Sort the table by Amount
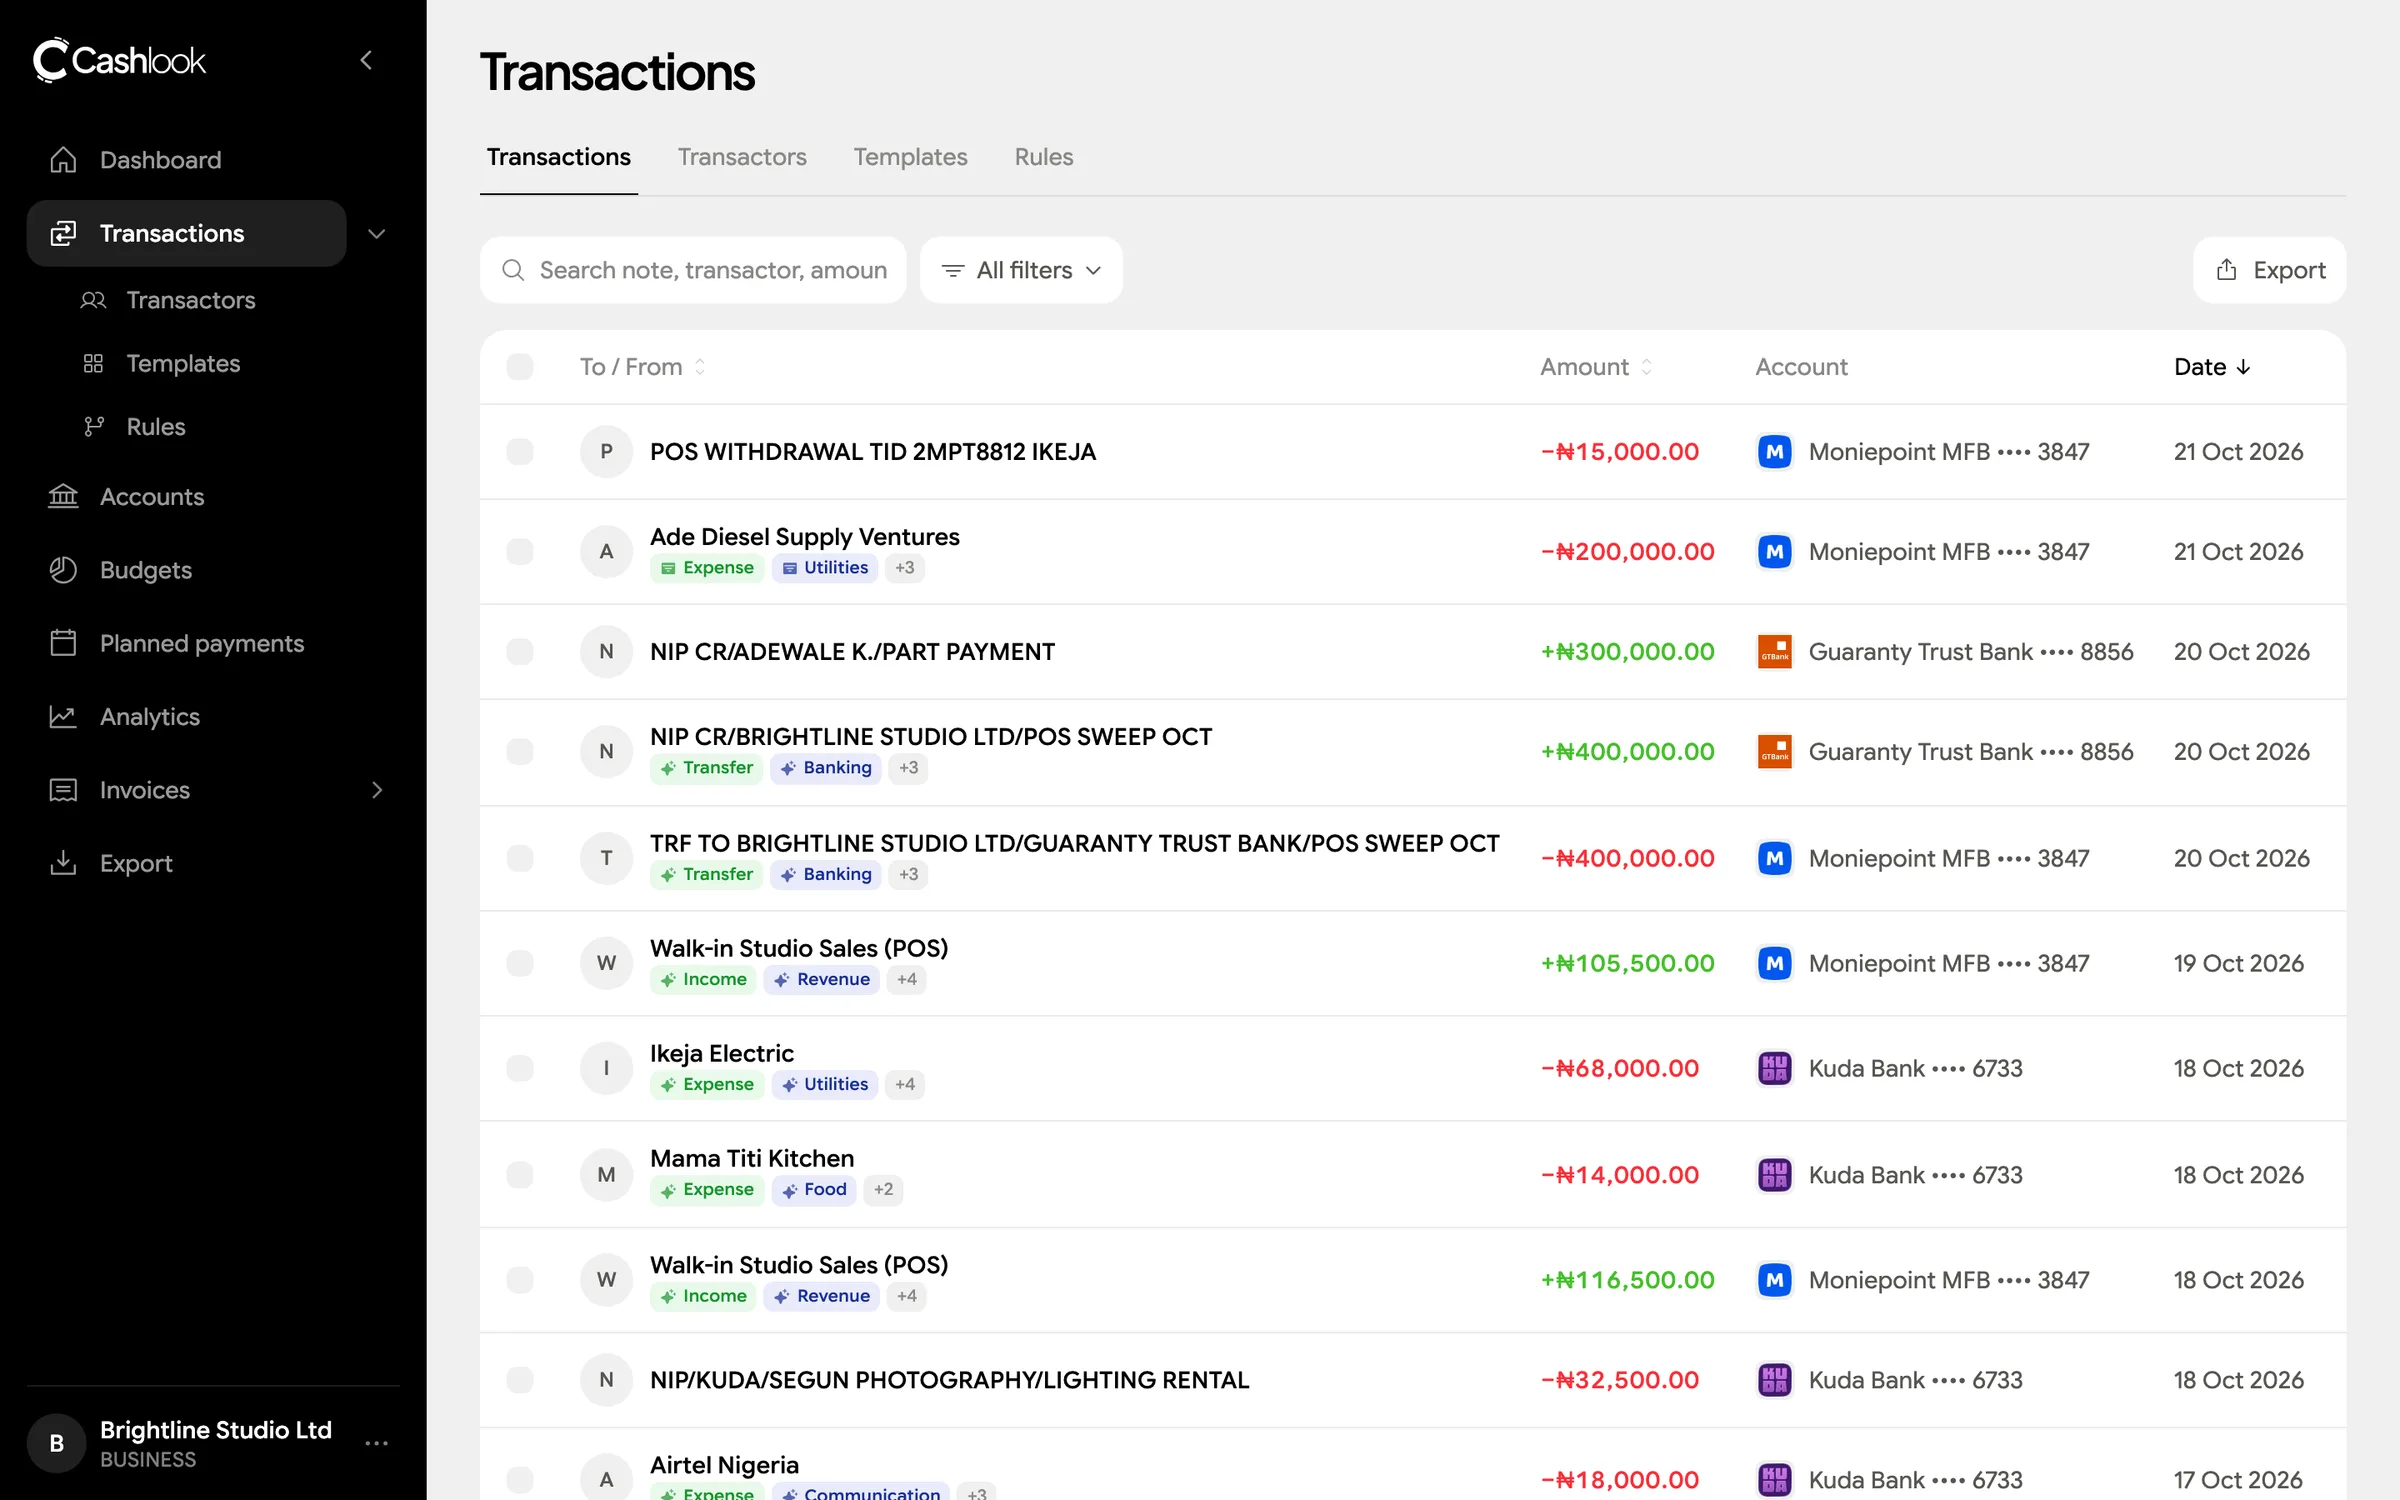 1596,367
